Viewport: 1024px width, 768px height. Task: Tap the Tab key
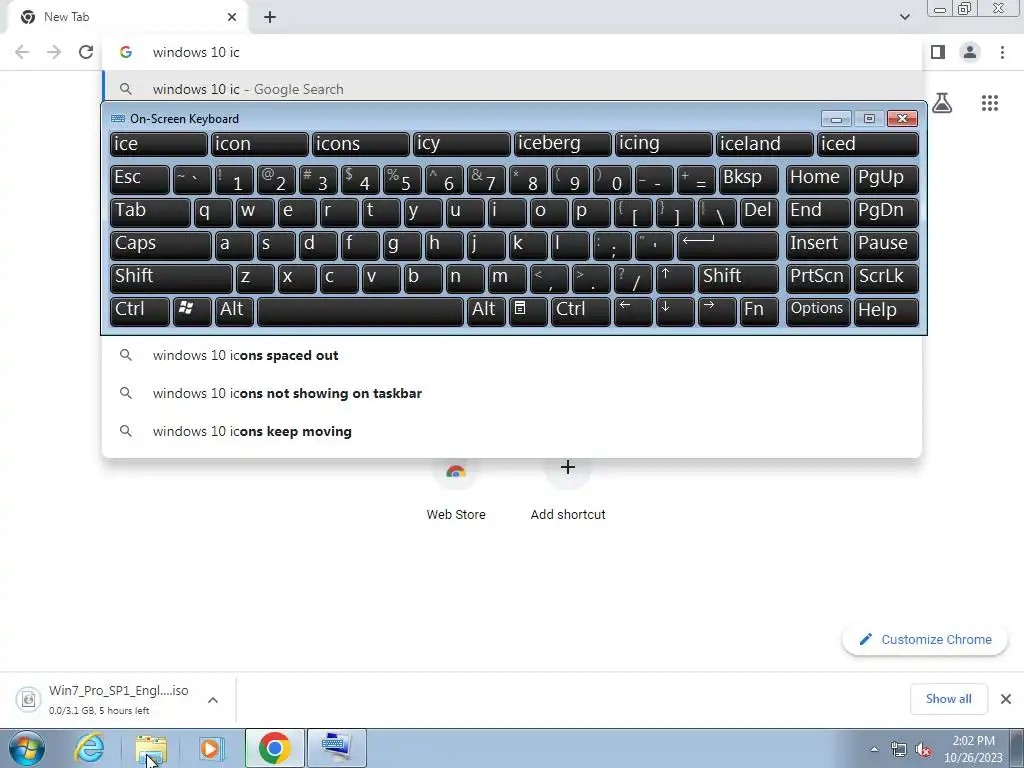[150, 212]
